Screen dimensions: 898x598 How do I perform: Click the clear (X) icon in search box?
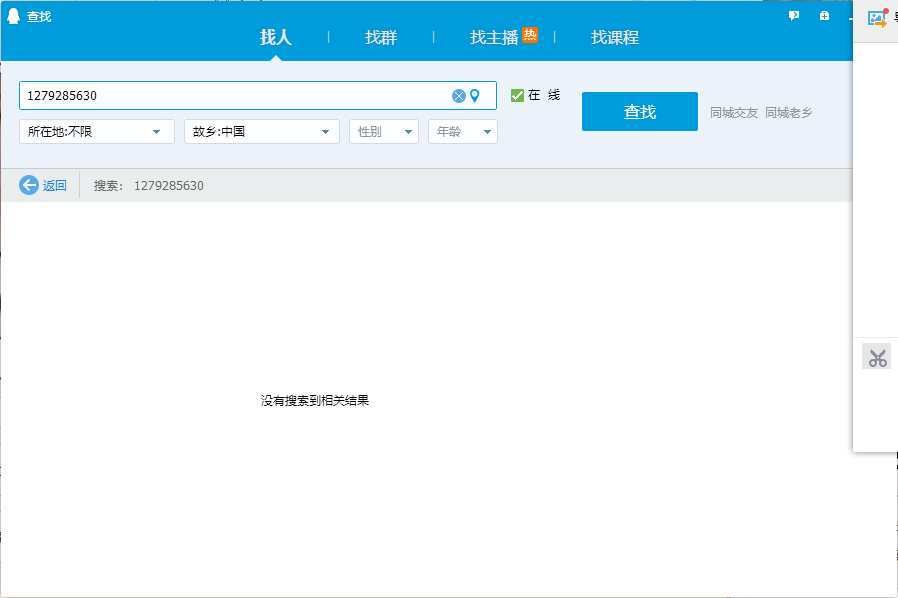(459, 96)
